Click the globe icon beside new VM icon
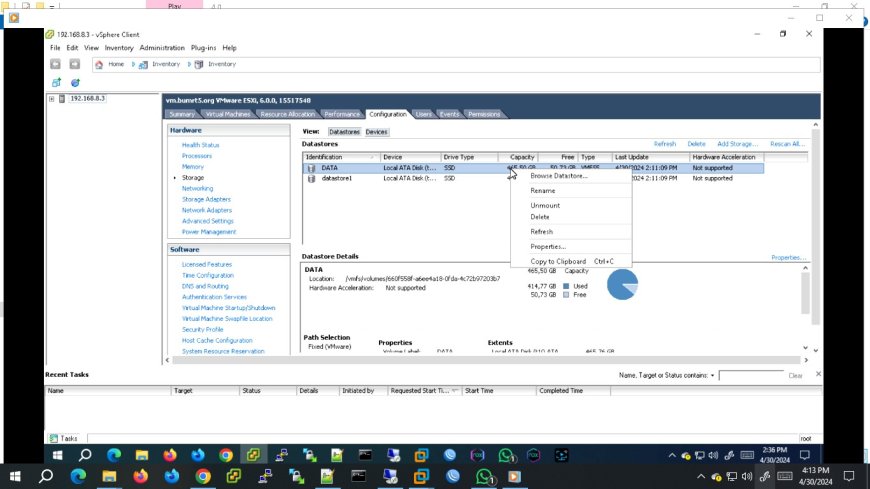870x489 pixels. tap(75, 83)
